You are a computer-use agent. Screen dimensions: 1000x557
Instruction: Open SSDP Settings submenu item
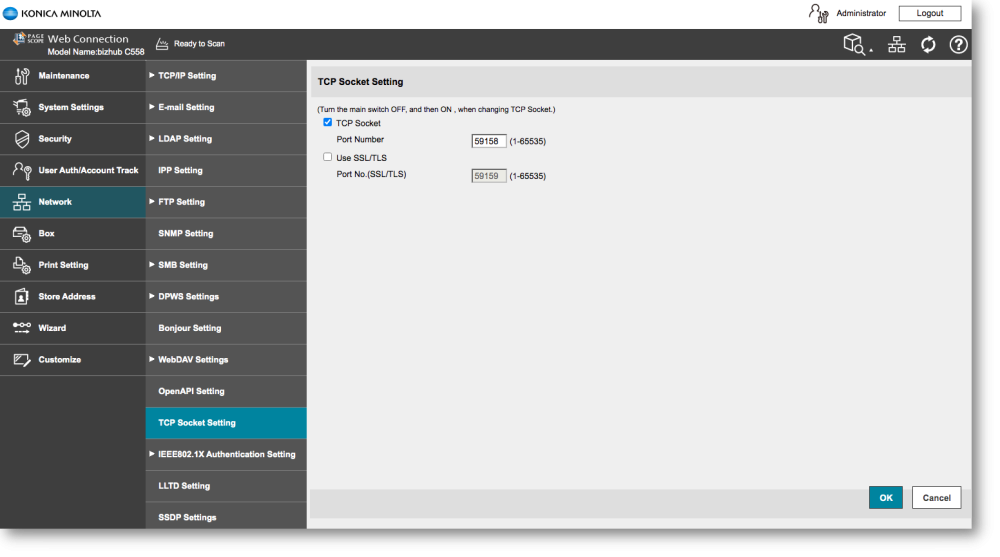point(226,516)
